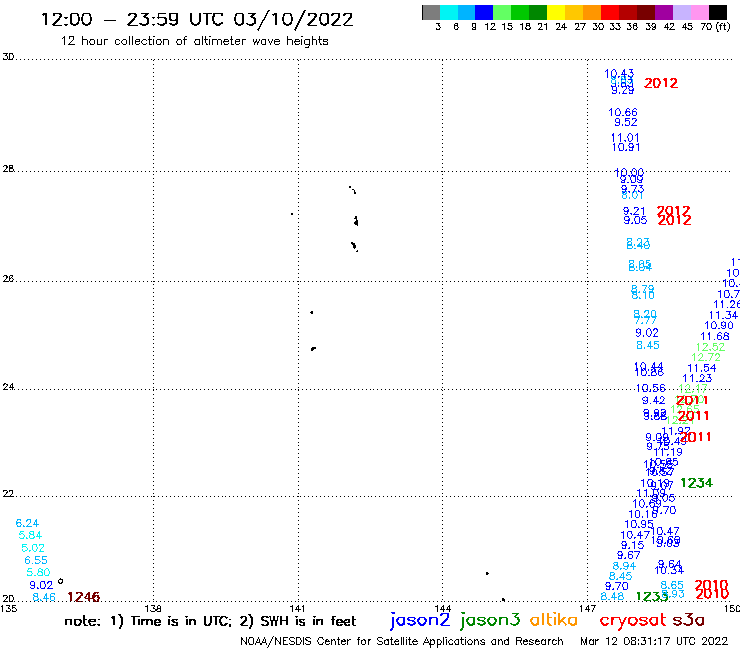The image size is (740, 650).
Task: Click the title '12:00 – 23:59 UTC 03/10/2022'
Action: click(x=197, y=20)
